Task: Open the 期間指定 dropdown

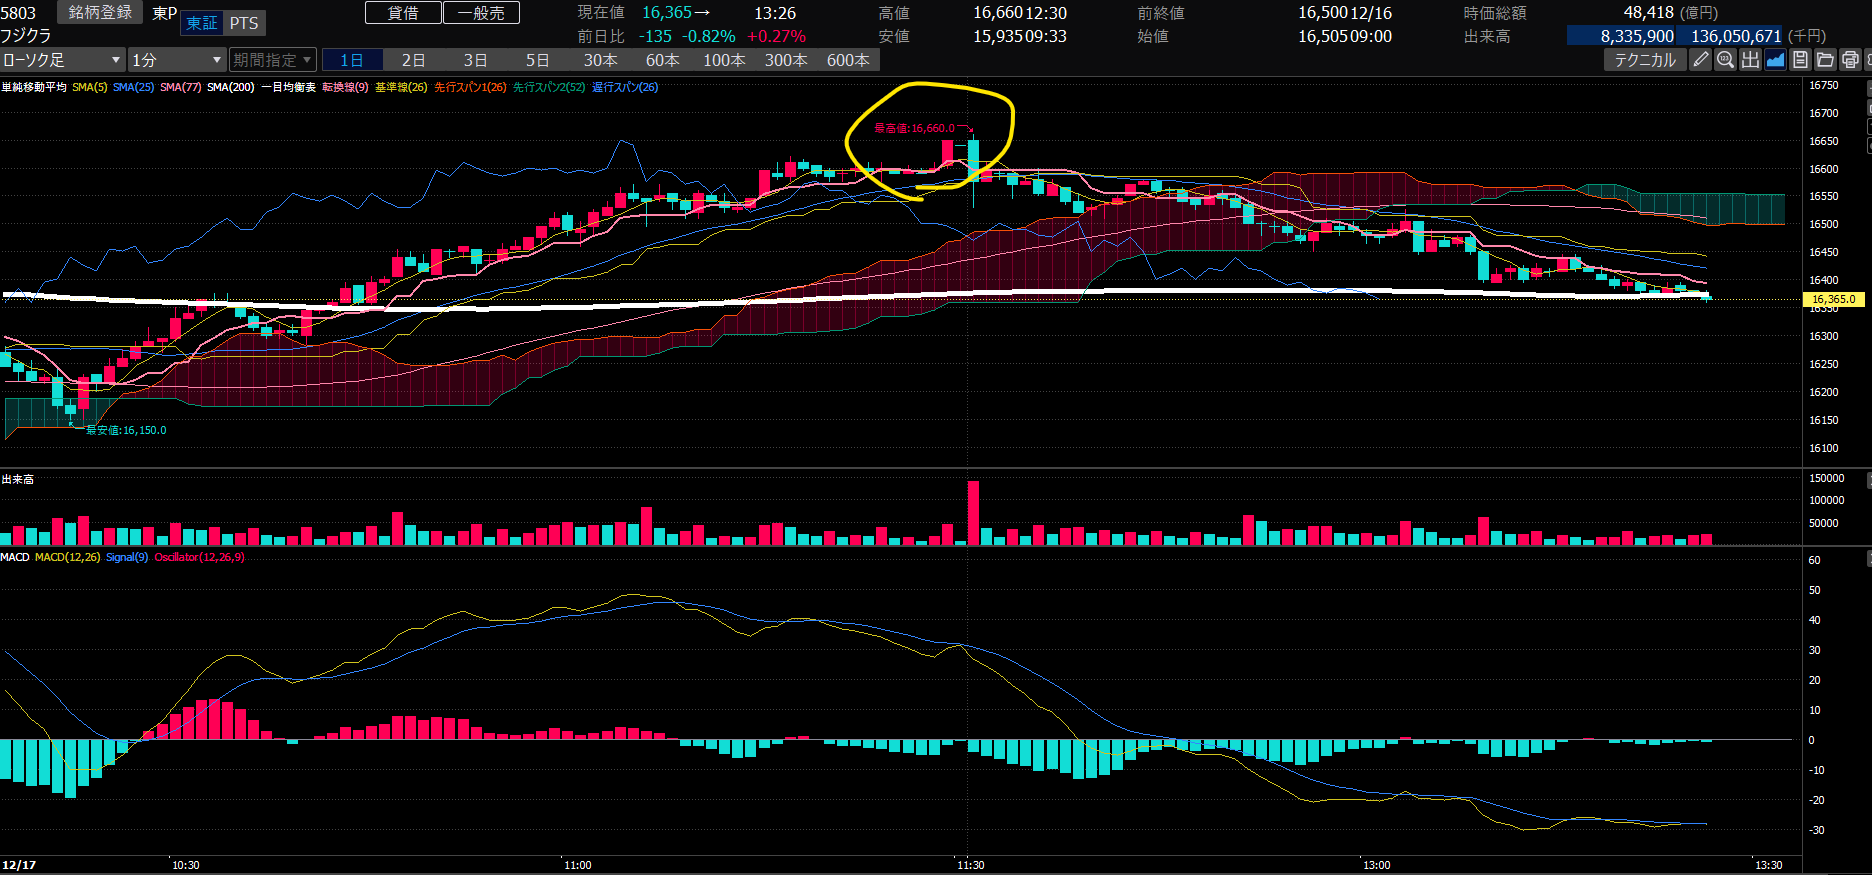Action: click(272, 60)
